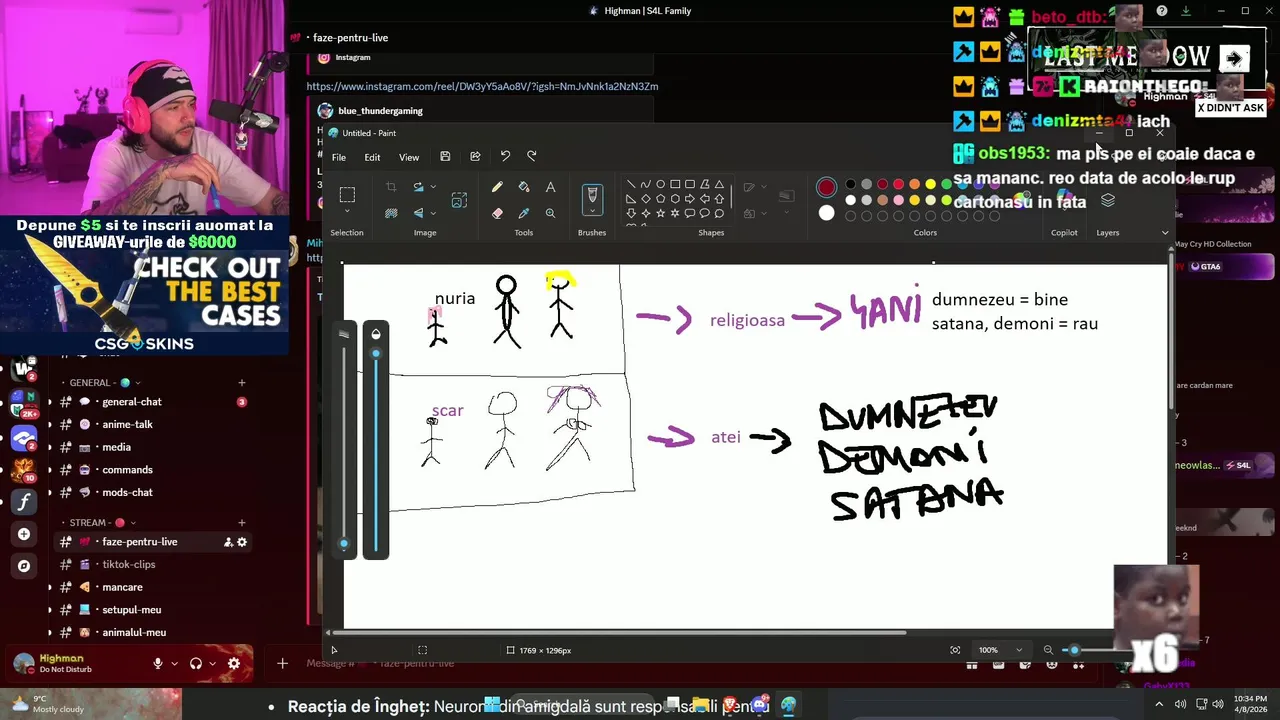Click the fit-to-window icon in status bar
The image size is (1280, 720).
tap(955, 650)
